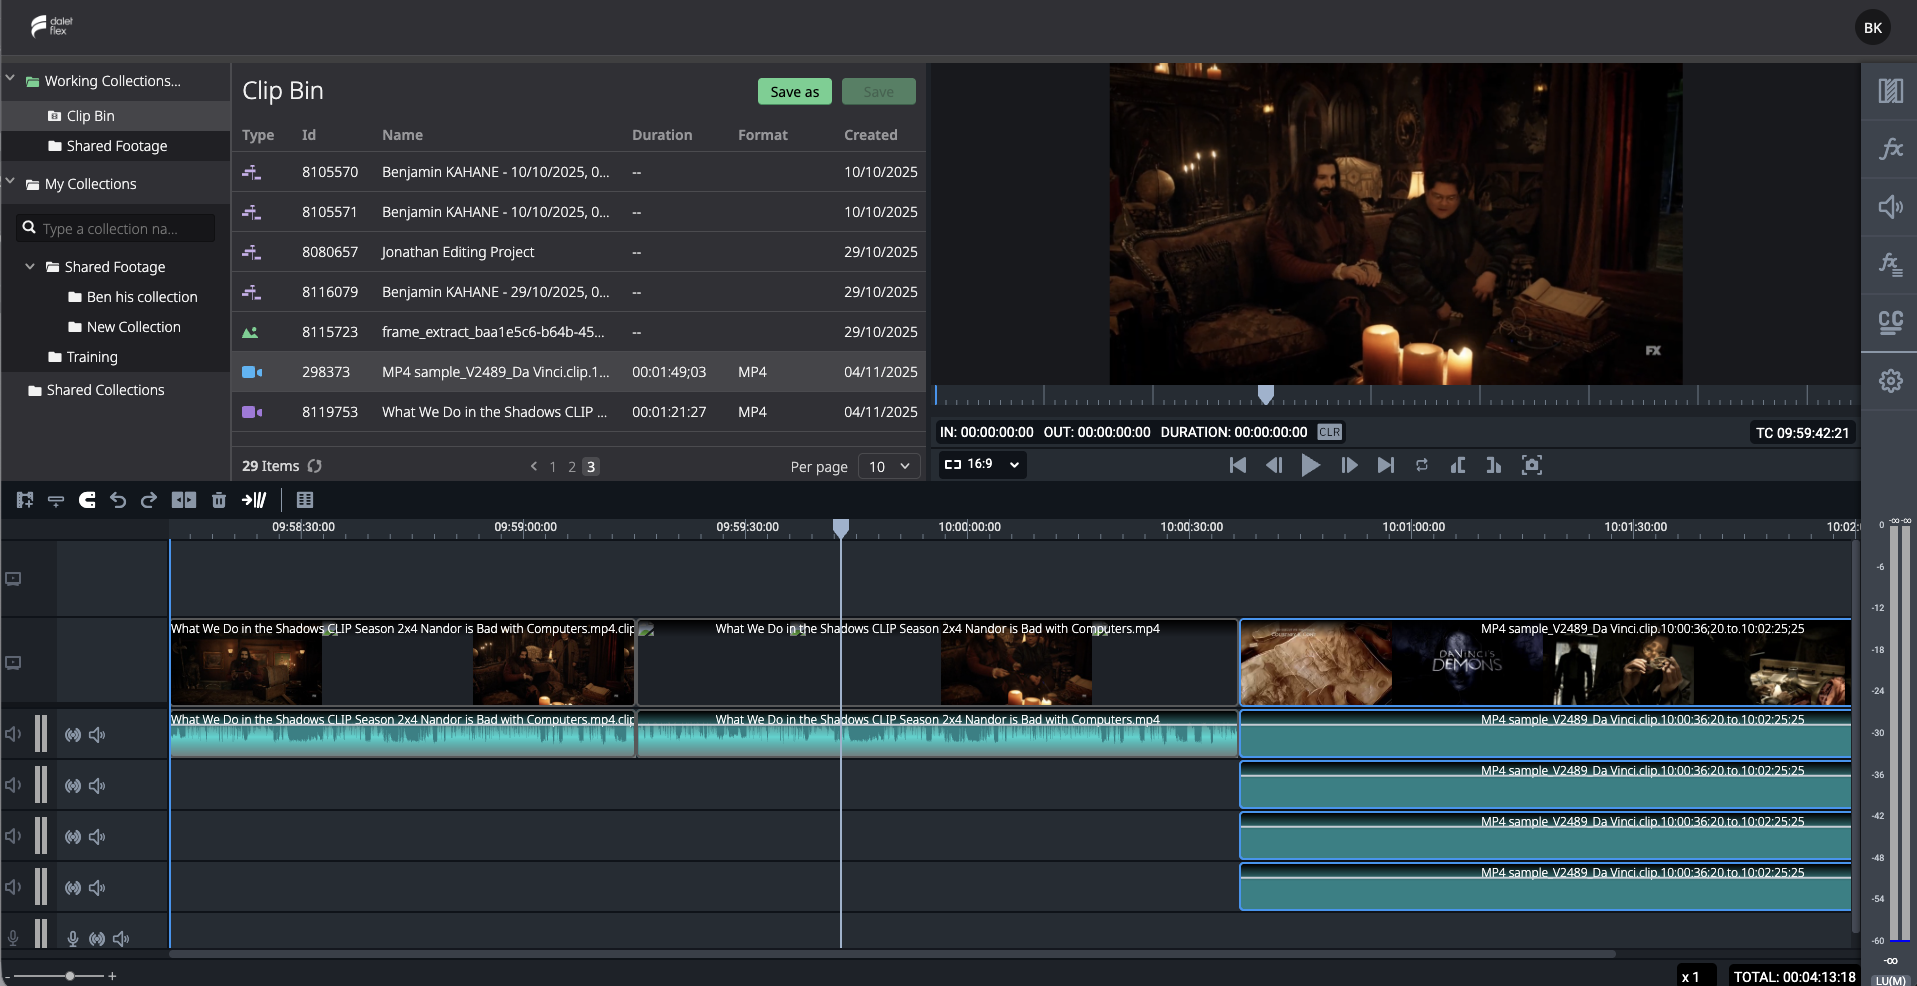The image size is (1917, 986).
Task: Open settings gear in right sidebar
Action: pyautogui.click(x=1890, y=381)
